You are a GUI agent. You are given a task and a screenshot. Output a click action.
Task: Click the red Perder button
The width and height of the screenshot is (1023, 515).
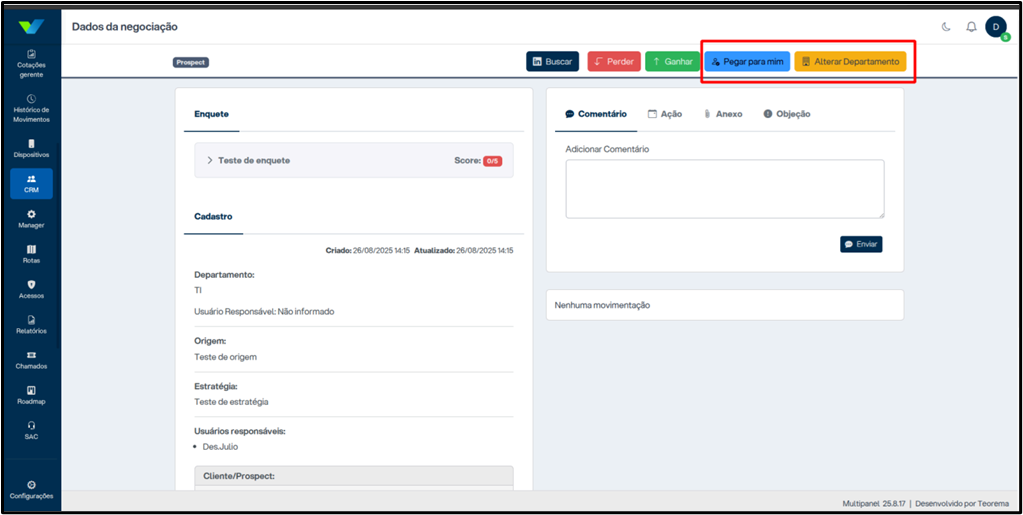[x=614, y=61]
